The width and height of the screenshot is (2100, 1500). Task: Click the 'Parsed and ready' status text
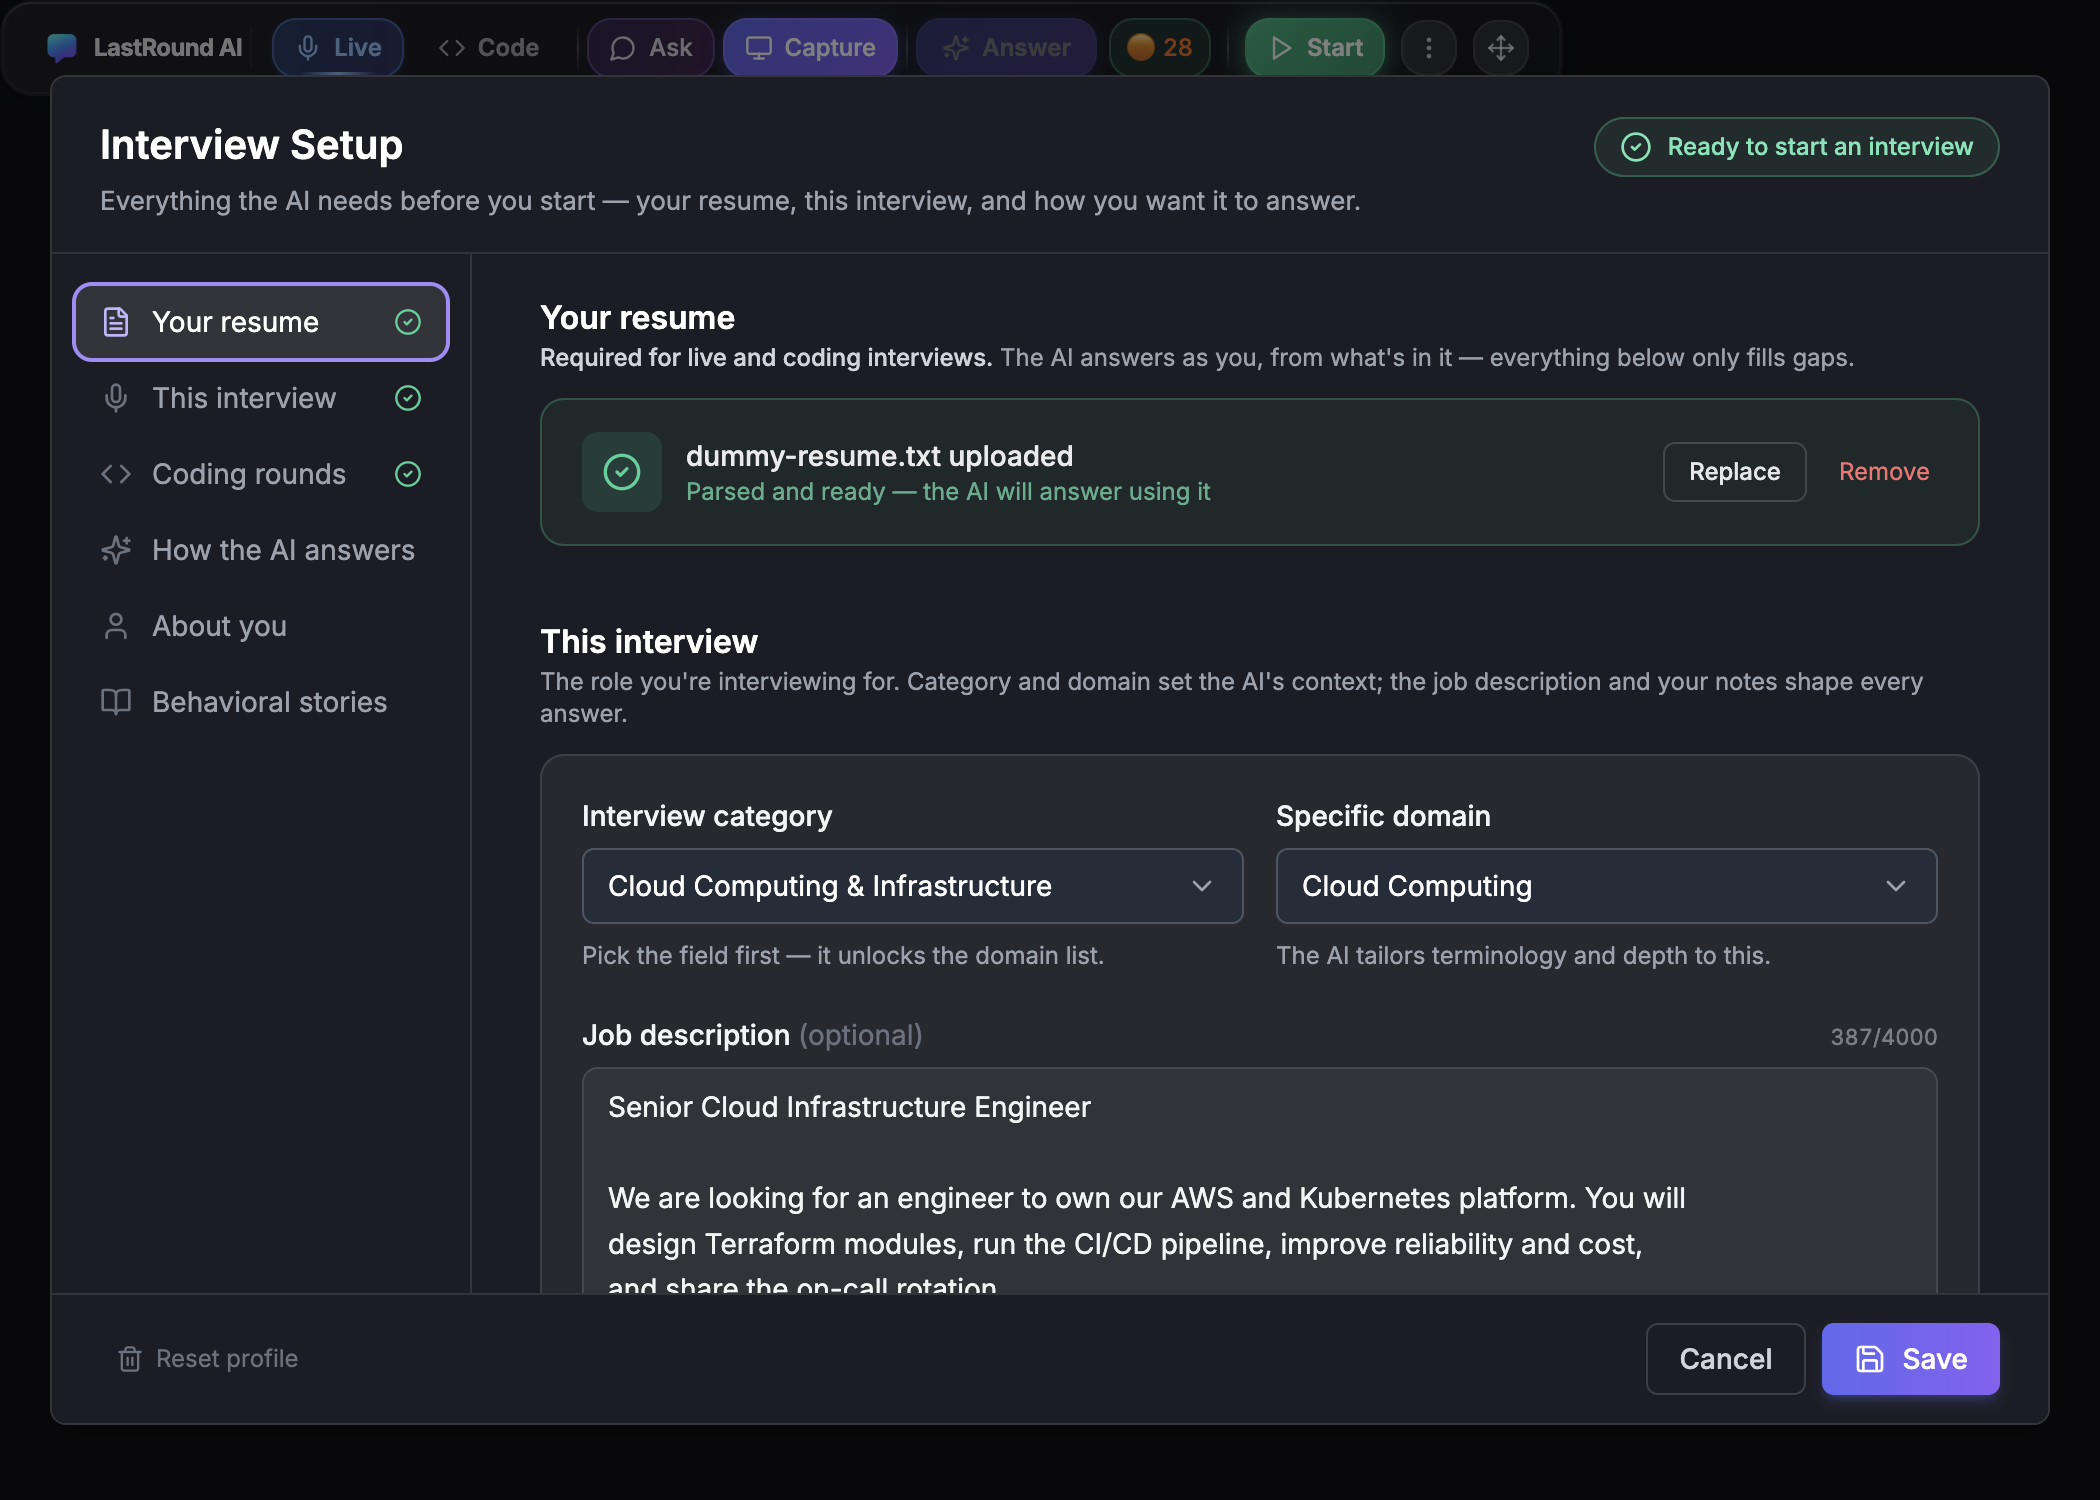[x=948, y=492]
